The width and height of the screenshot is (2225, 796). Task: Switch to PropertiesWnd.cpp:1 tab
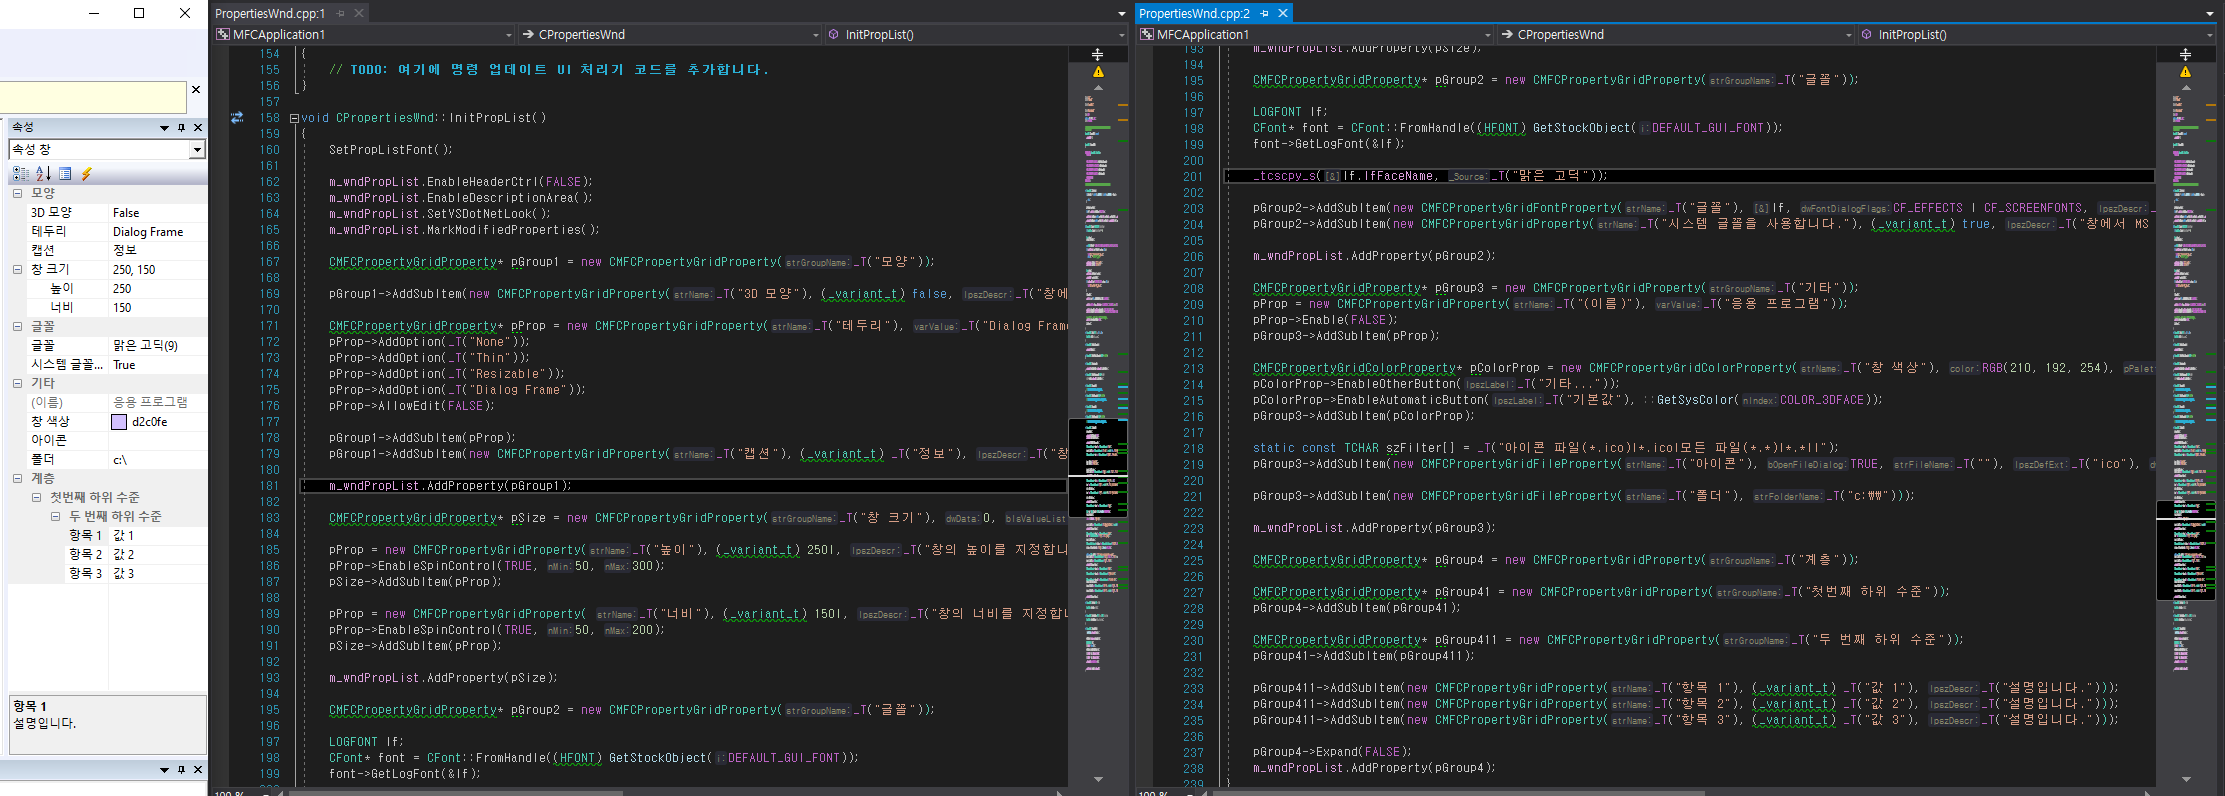[x=270, y=13]
